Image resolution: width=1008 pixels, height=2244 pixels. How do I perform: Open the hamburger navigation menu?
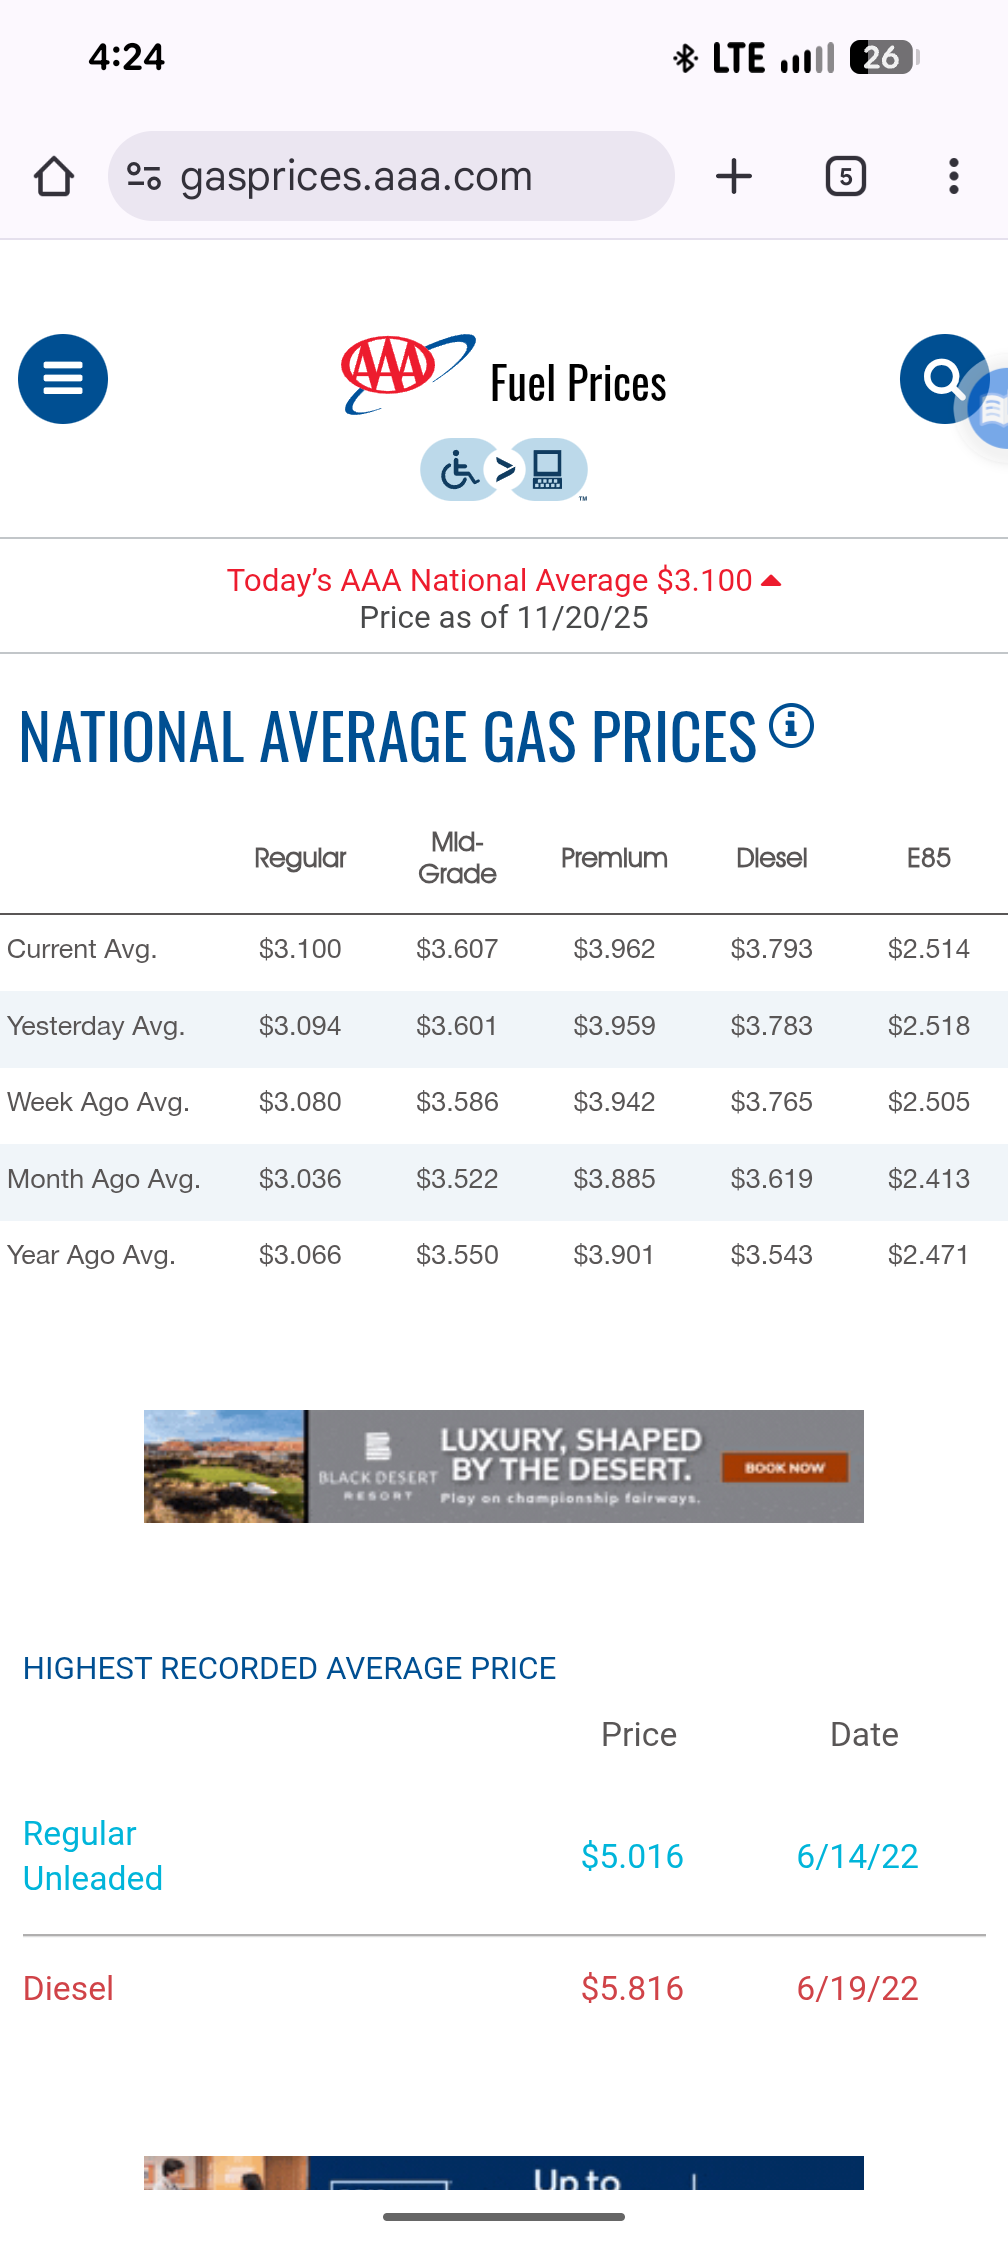(x=63, y=379)
